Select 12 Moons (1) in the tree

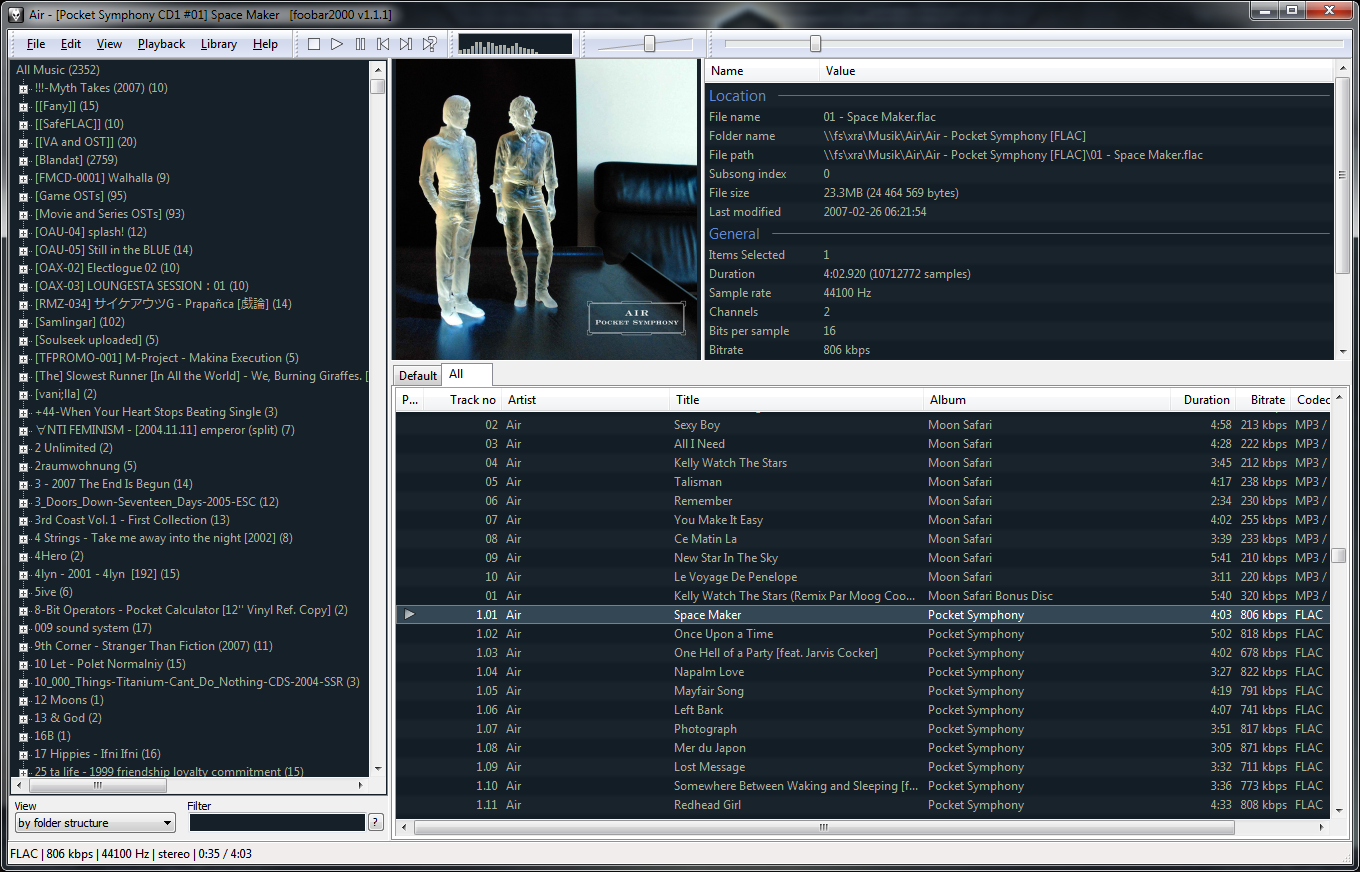pos(69,700)
